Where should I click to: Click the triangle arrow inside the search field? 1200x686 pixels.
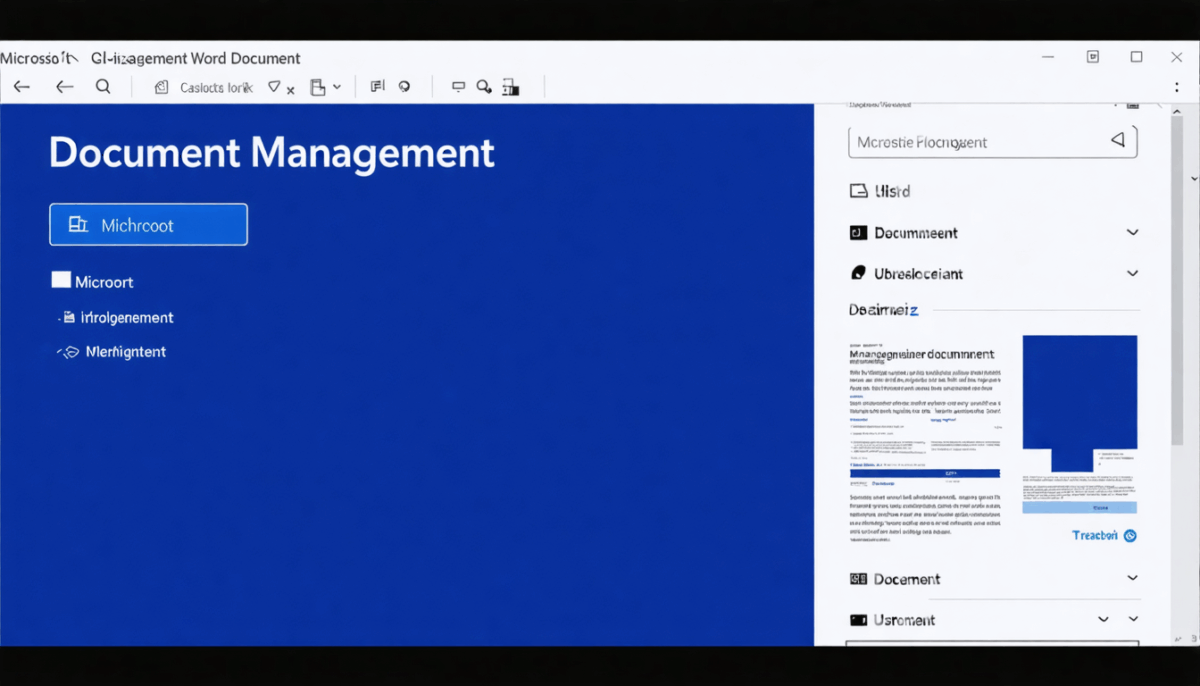pyautogui.click(x=1118, y=141)
